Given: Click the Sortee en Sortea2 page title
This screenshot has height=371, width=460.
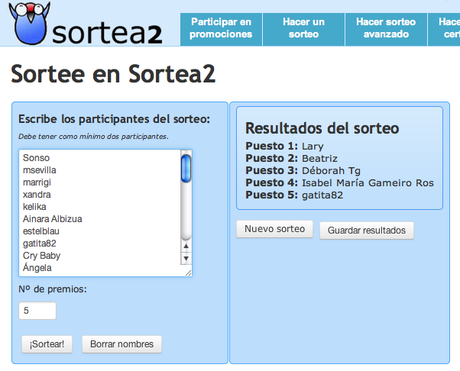Looking at the screenshot, I should 113,74.
